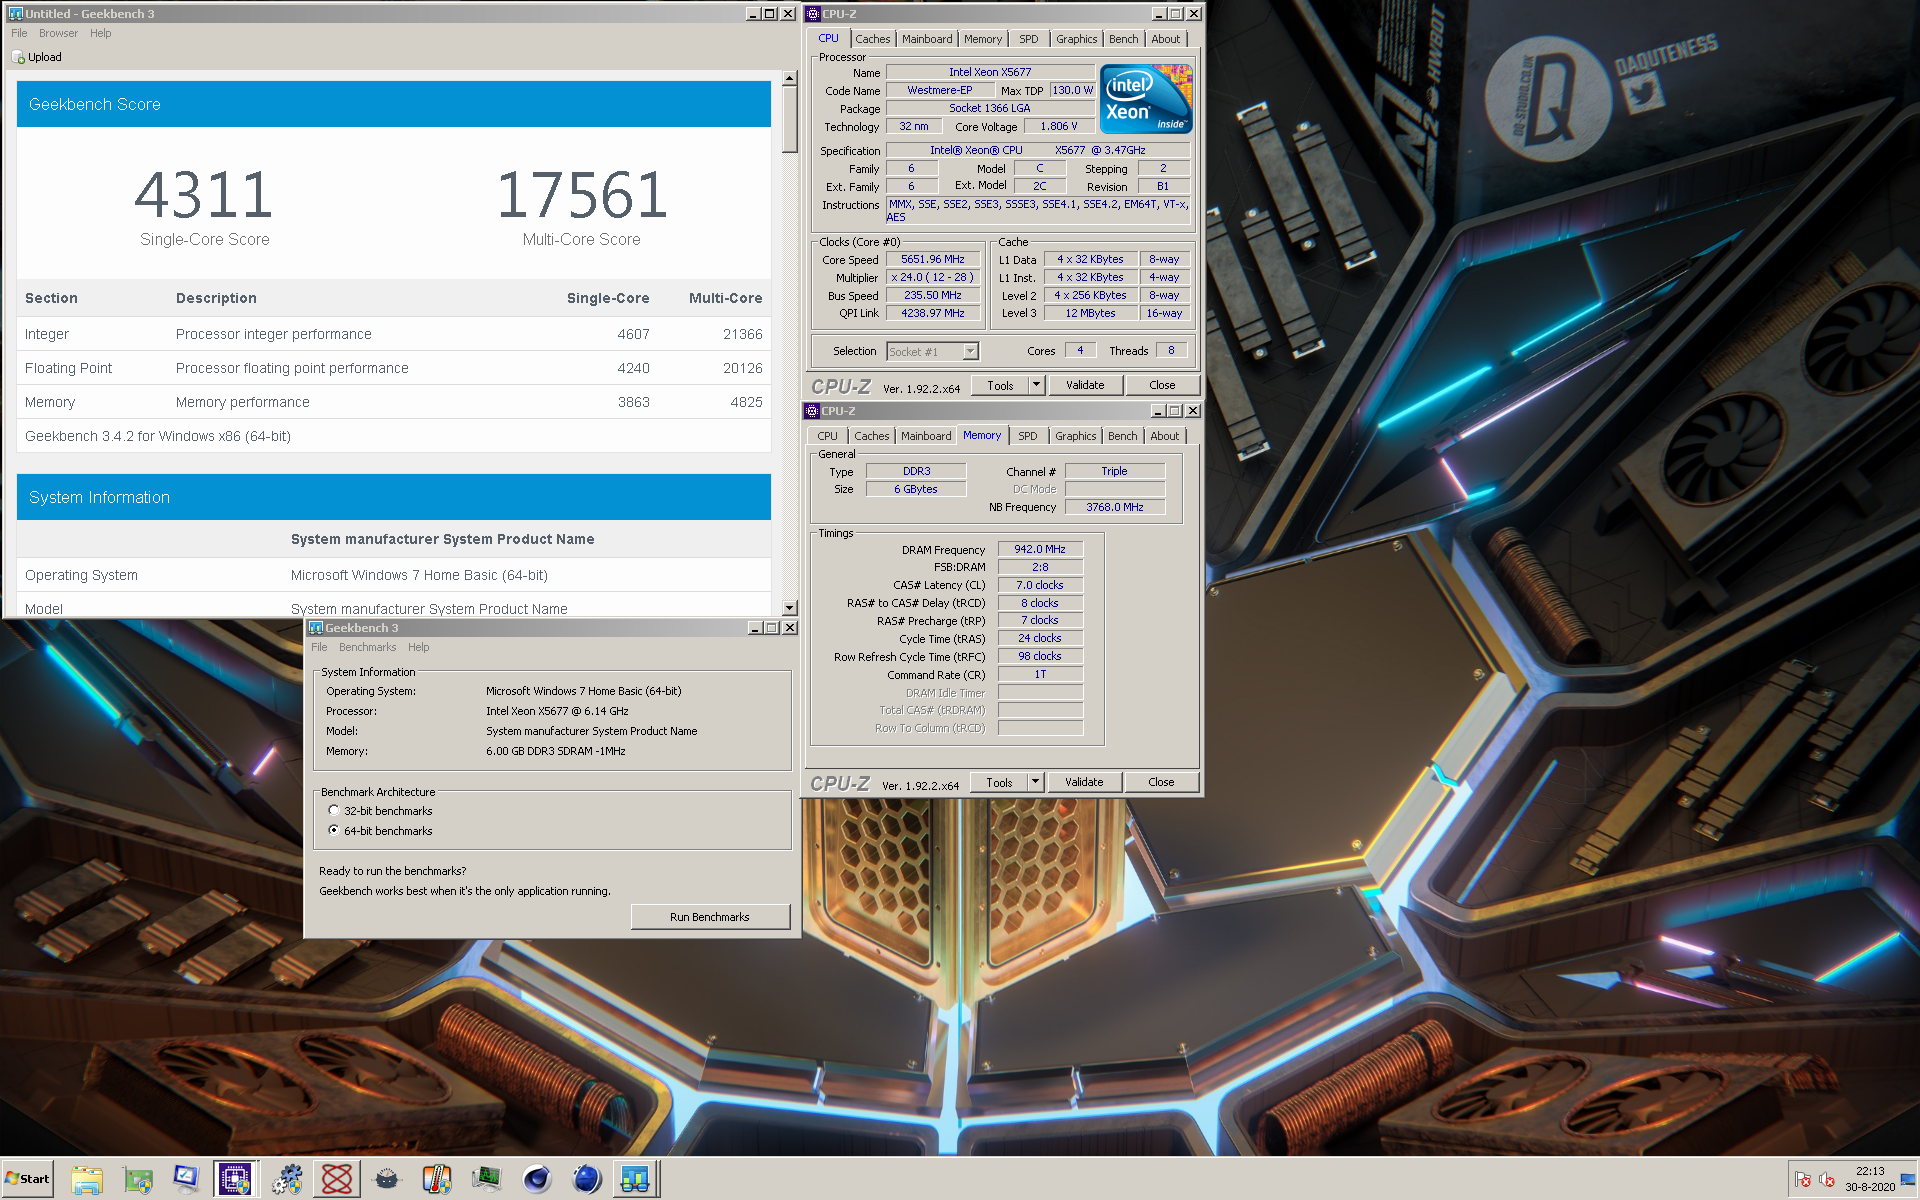Switch to Caches tab in upper CPU-Z

point(872,39)
